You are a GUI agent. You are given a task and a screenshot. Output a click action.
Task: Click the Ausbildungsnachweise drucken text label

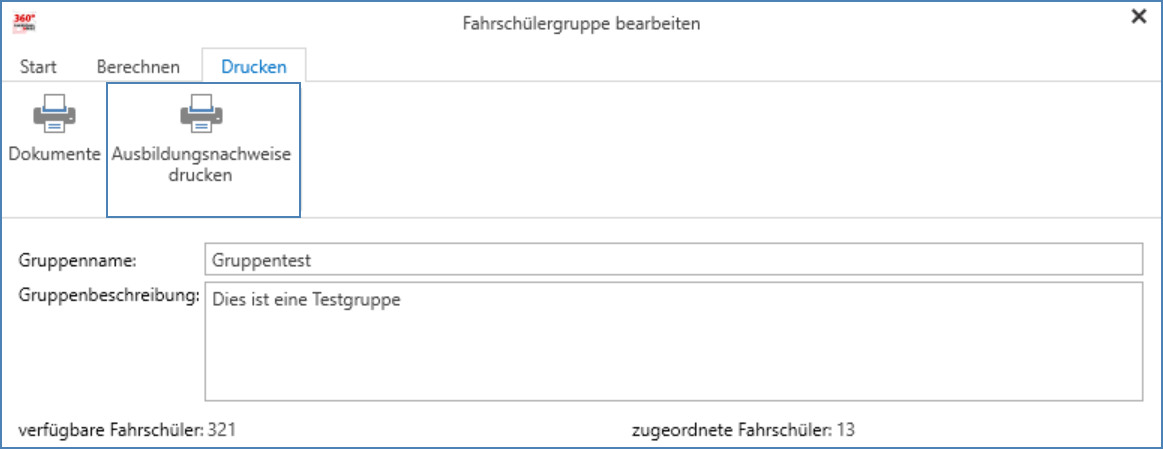click(202, 165)
